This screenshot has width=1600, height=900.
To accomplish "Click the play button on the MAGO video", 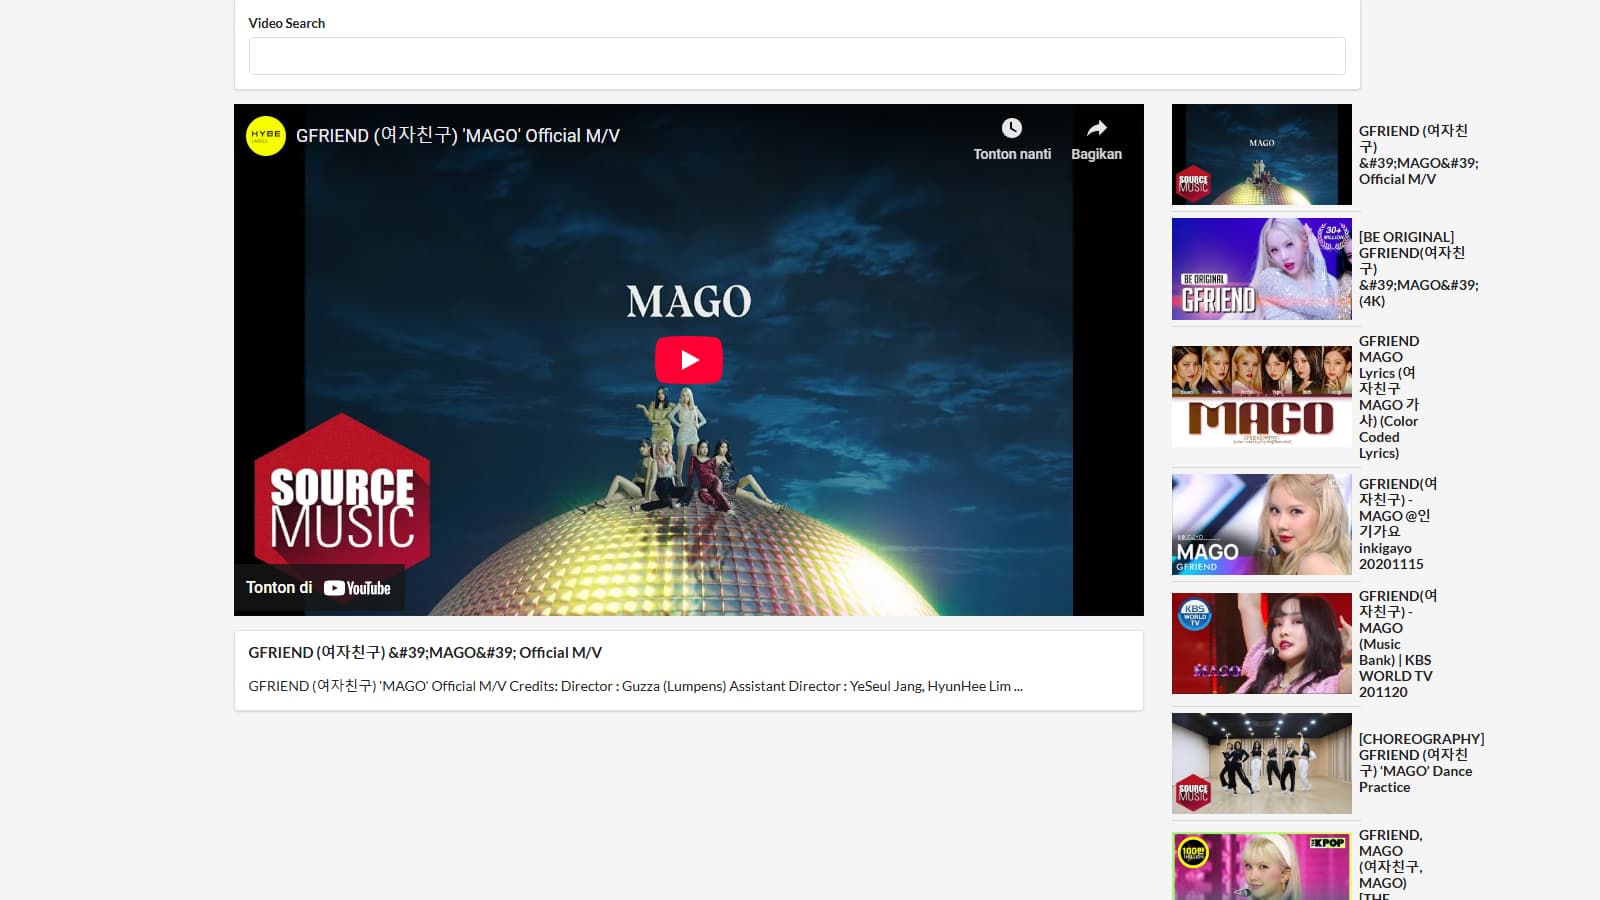I will [x=687, y=361].
